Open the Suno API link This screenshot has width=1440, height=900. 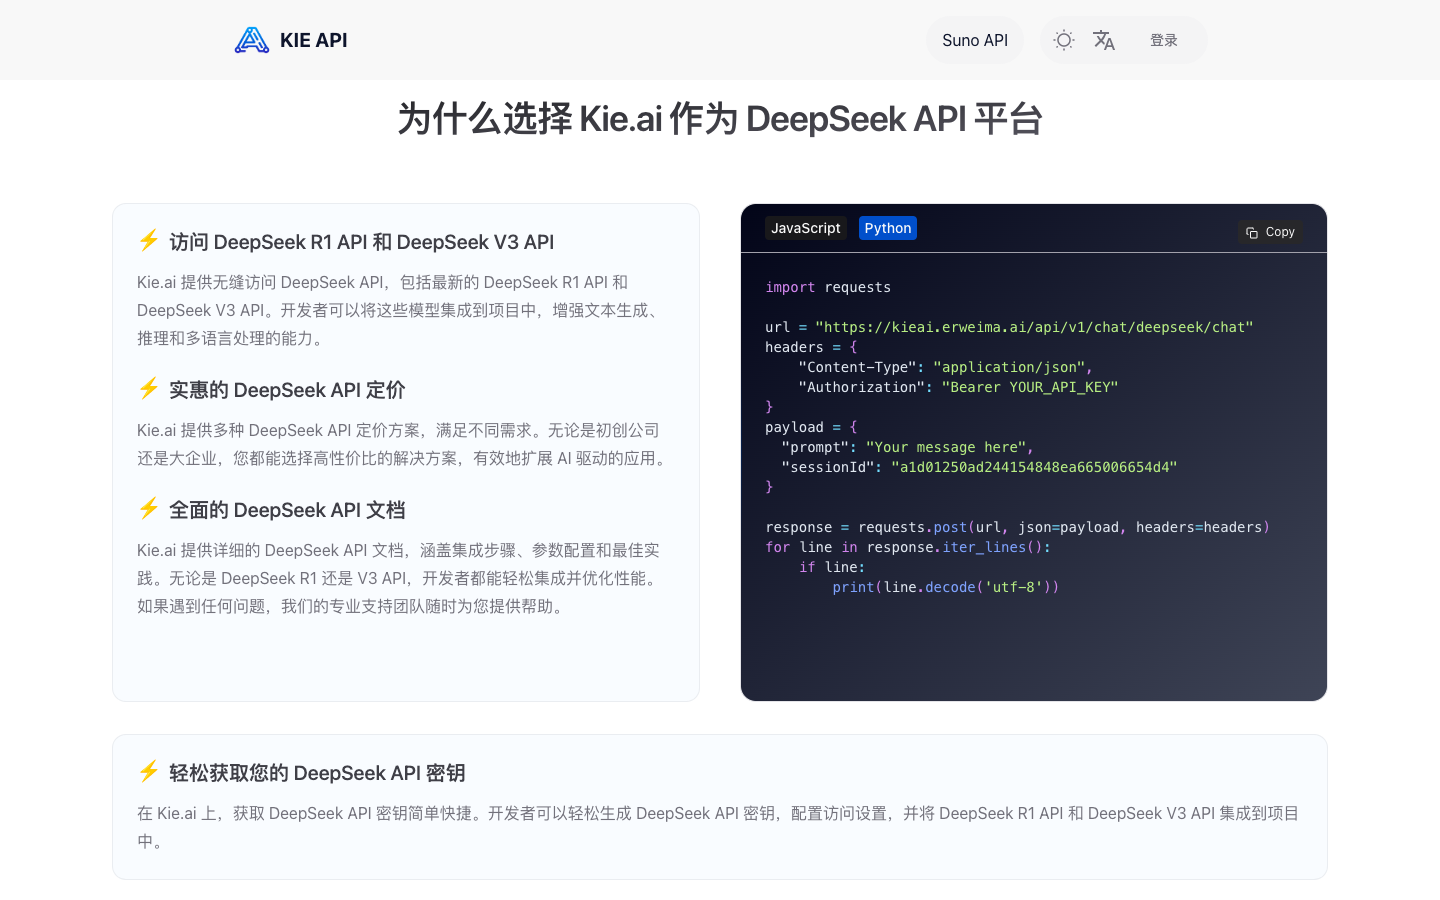point(974,40)
